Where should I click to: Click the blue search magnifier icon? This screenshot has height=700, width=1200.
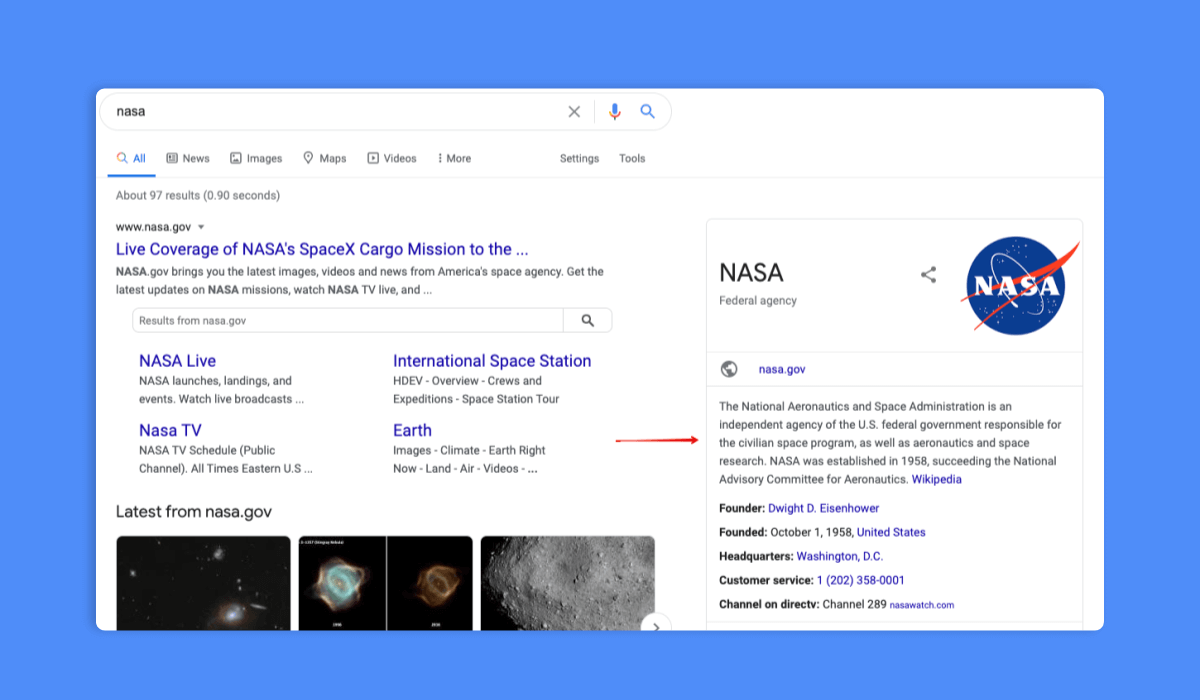pos(647,111)
